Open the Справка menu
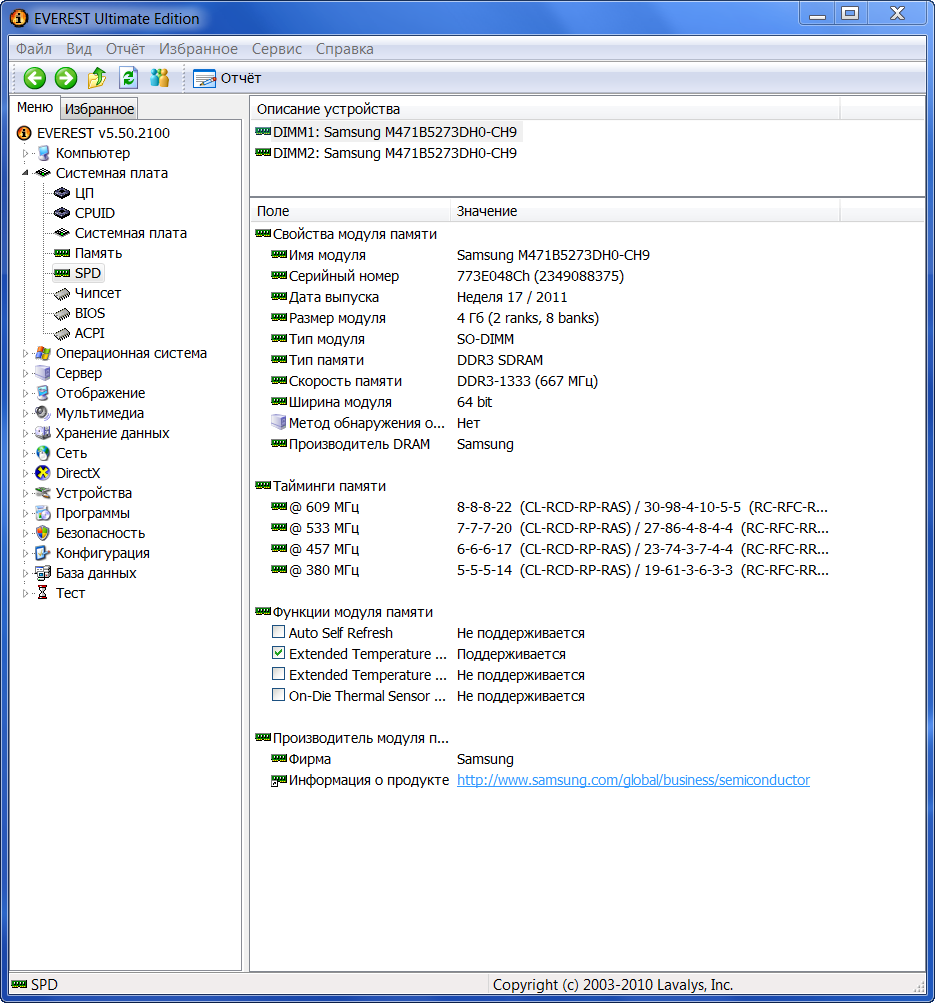Viewport: 935px width, 1003px height. (x=345, y=49)
